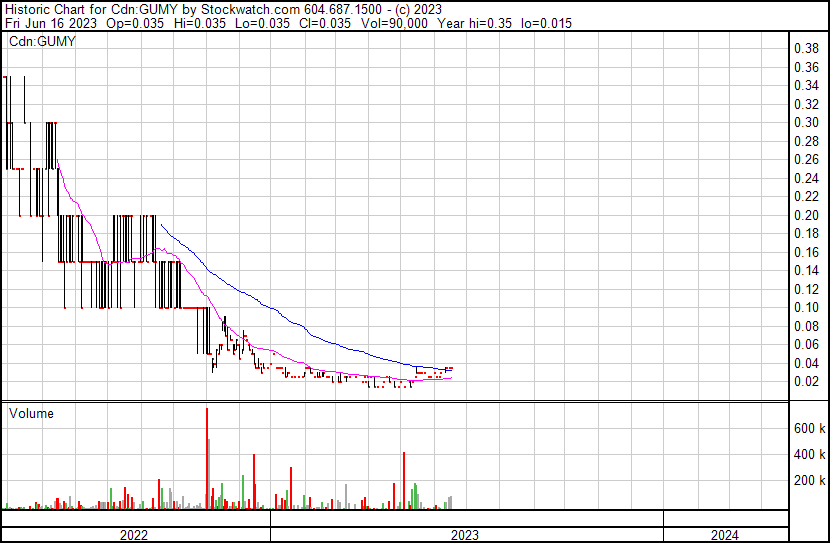The width and height of the screenshot is (830, 543).
Task: Click the 0.10 price axis label
Action: coord(805,307)
